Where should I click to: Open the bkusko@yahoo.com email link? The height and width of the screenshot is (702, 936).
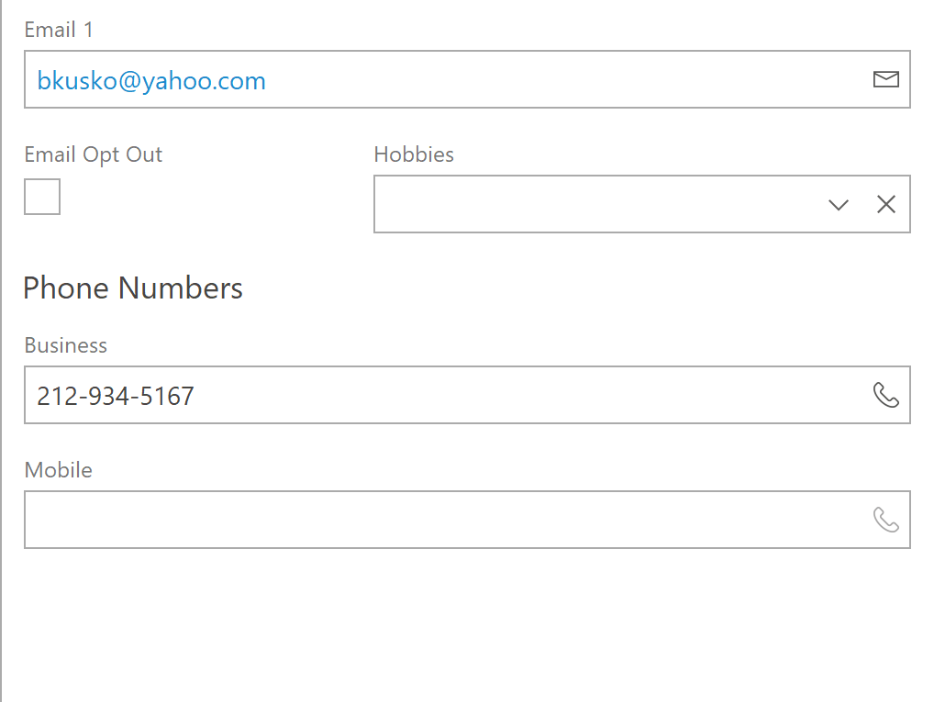[151, 81]
